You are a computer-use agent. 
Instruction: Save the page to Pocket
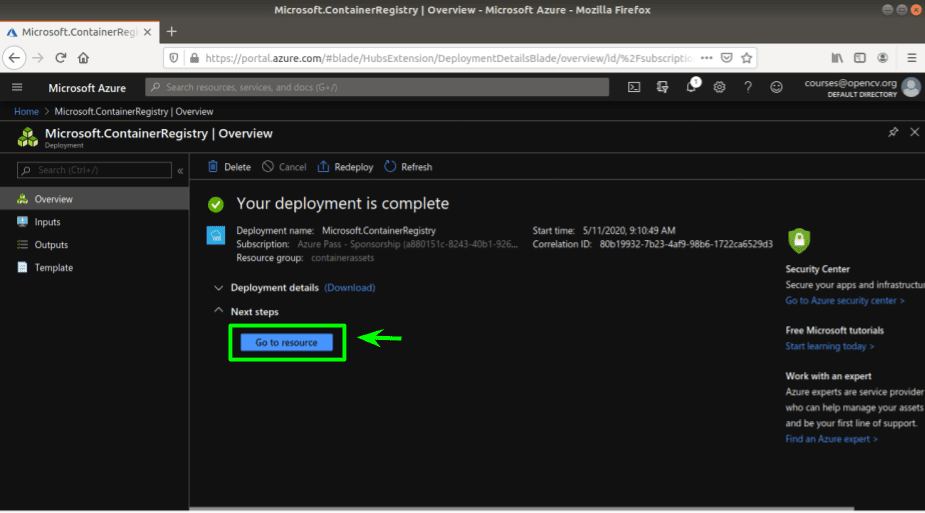pos(727,58)
